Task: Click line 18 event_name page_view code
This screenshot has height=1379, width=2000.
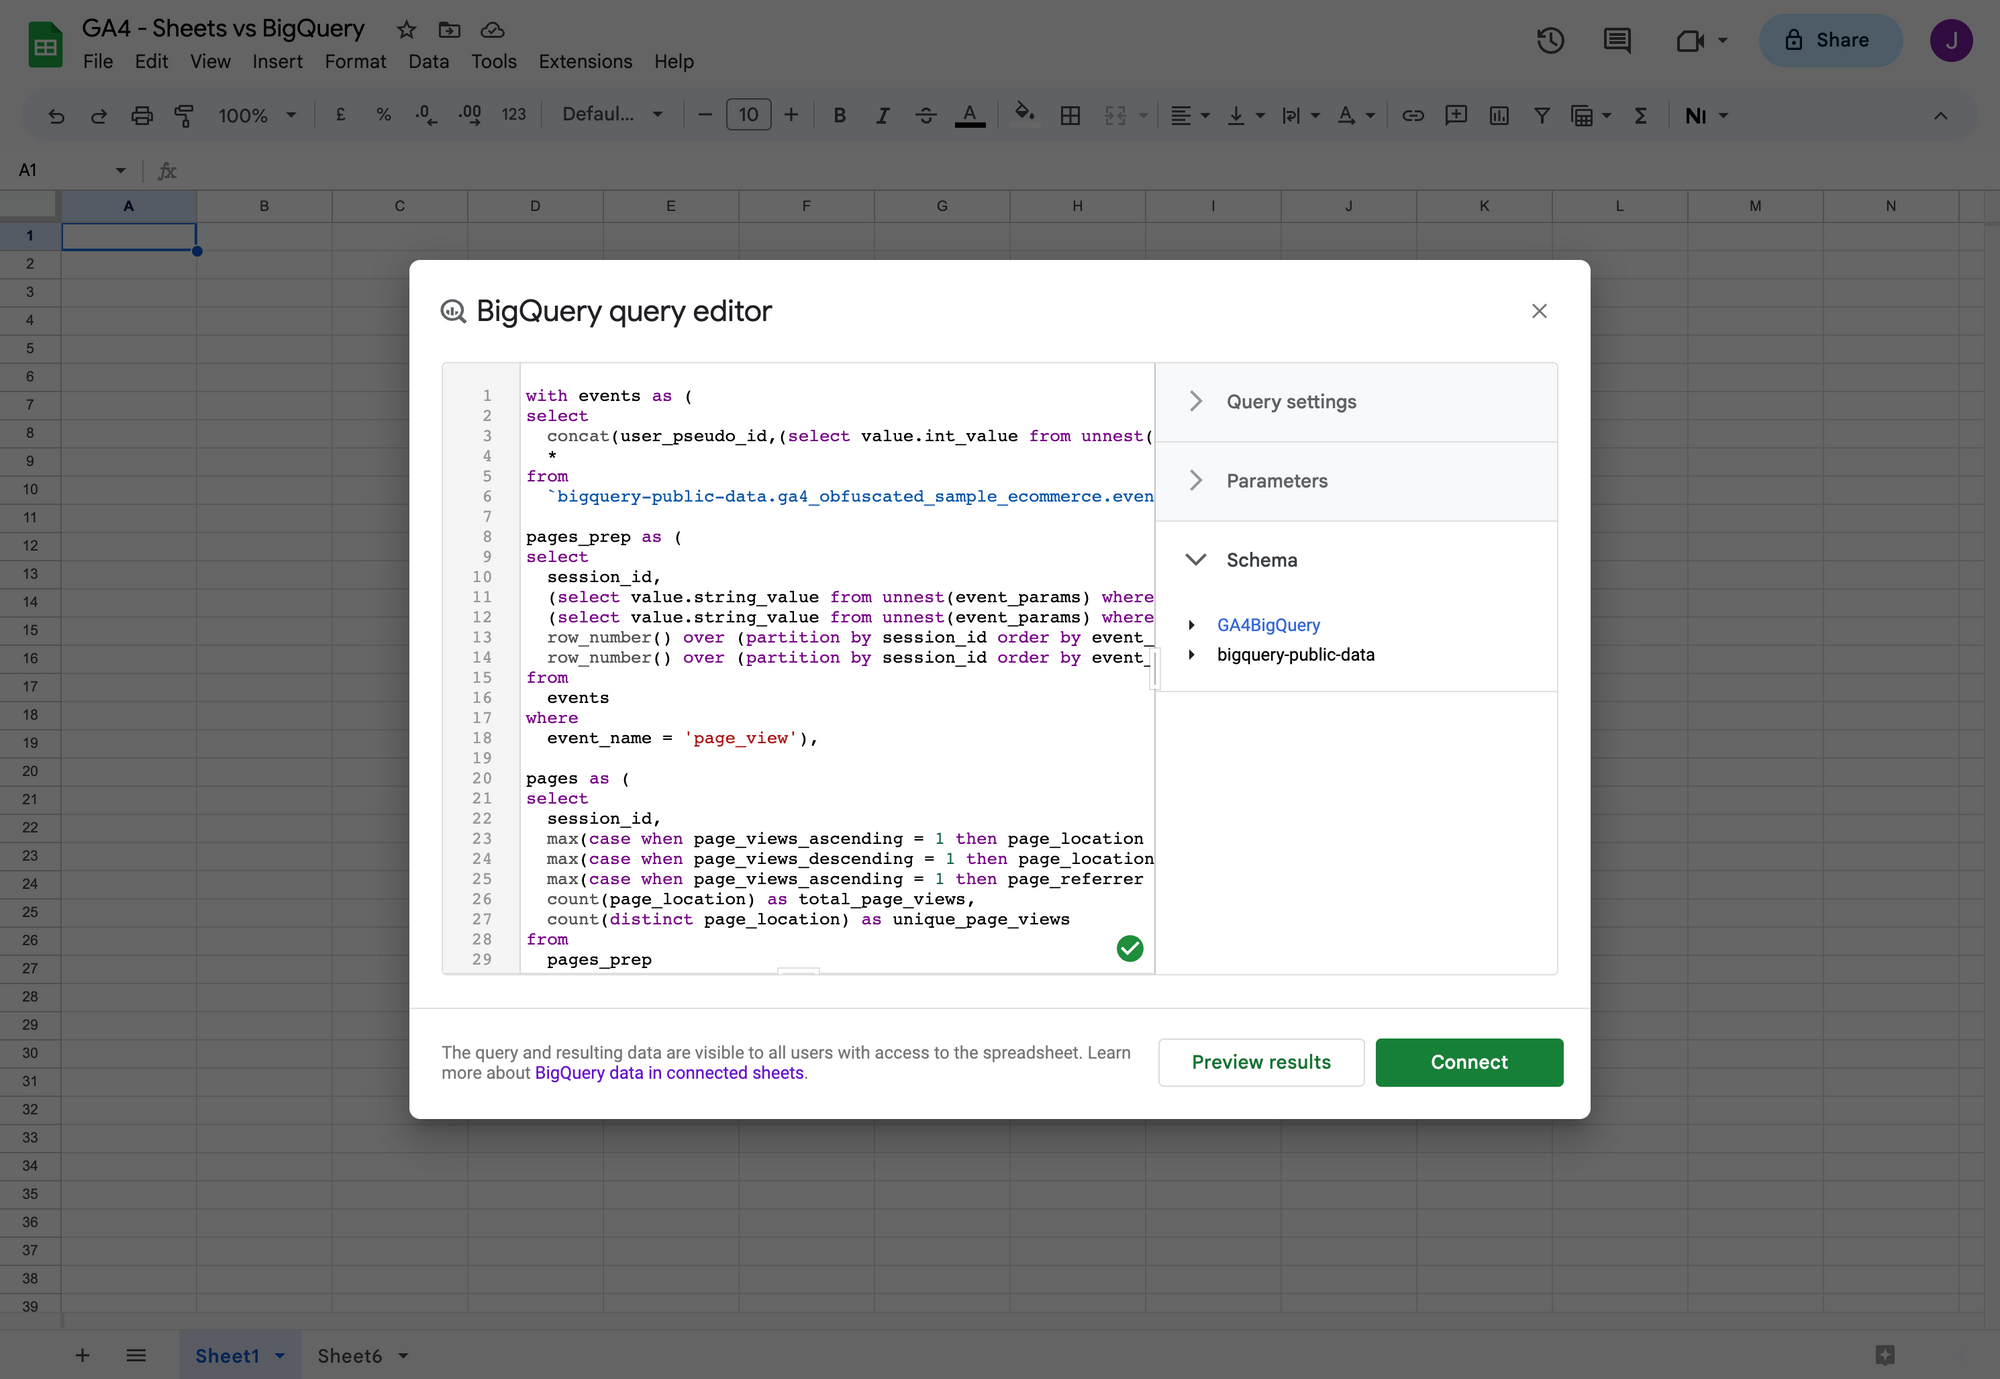Action: coord(683,738)
